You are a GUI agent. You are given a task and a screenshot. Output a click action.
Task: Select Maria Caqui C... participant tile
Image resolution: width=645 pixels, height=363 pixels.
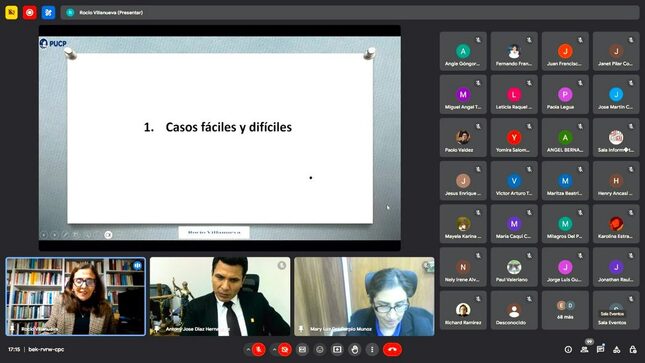(x=514, y=224)
